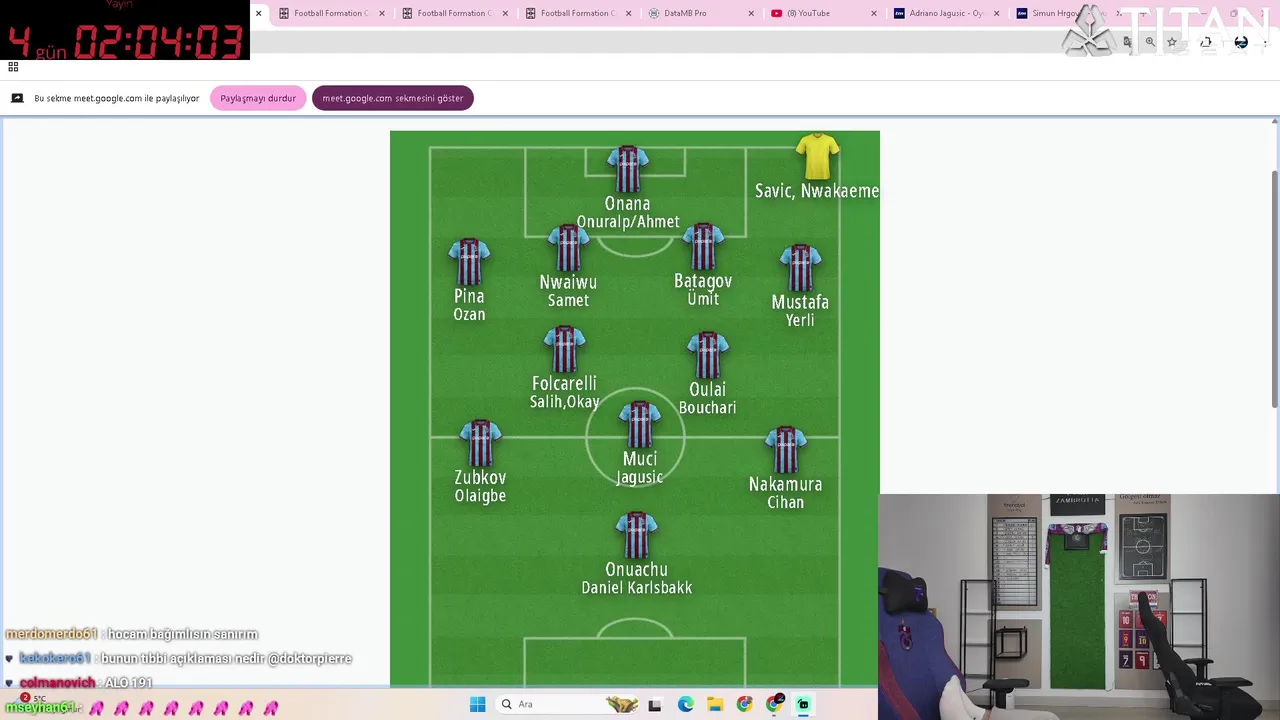Click the Yerli label under Mustafa

point(800,320)
